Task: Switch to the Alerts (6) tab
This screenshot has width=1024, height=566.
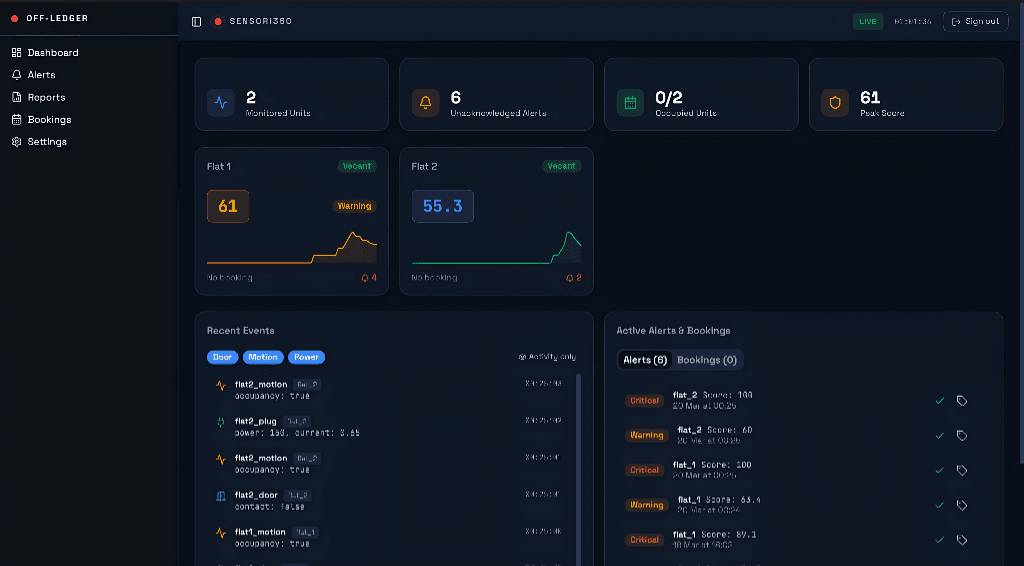Action: click(x=645, y=360)
